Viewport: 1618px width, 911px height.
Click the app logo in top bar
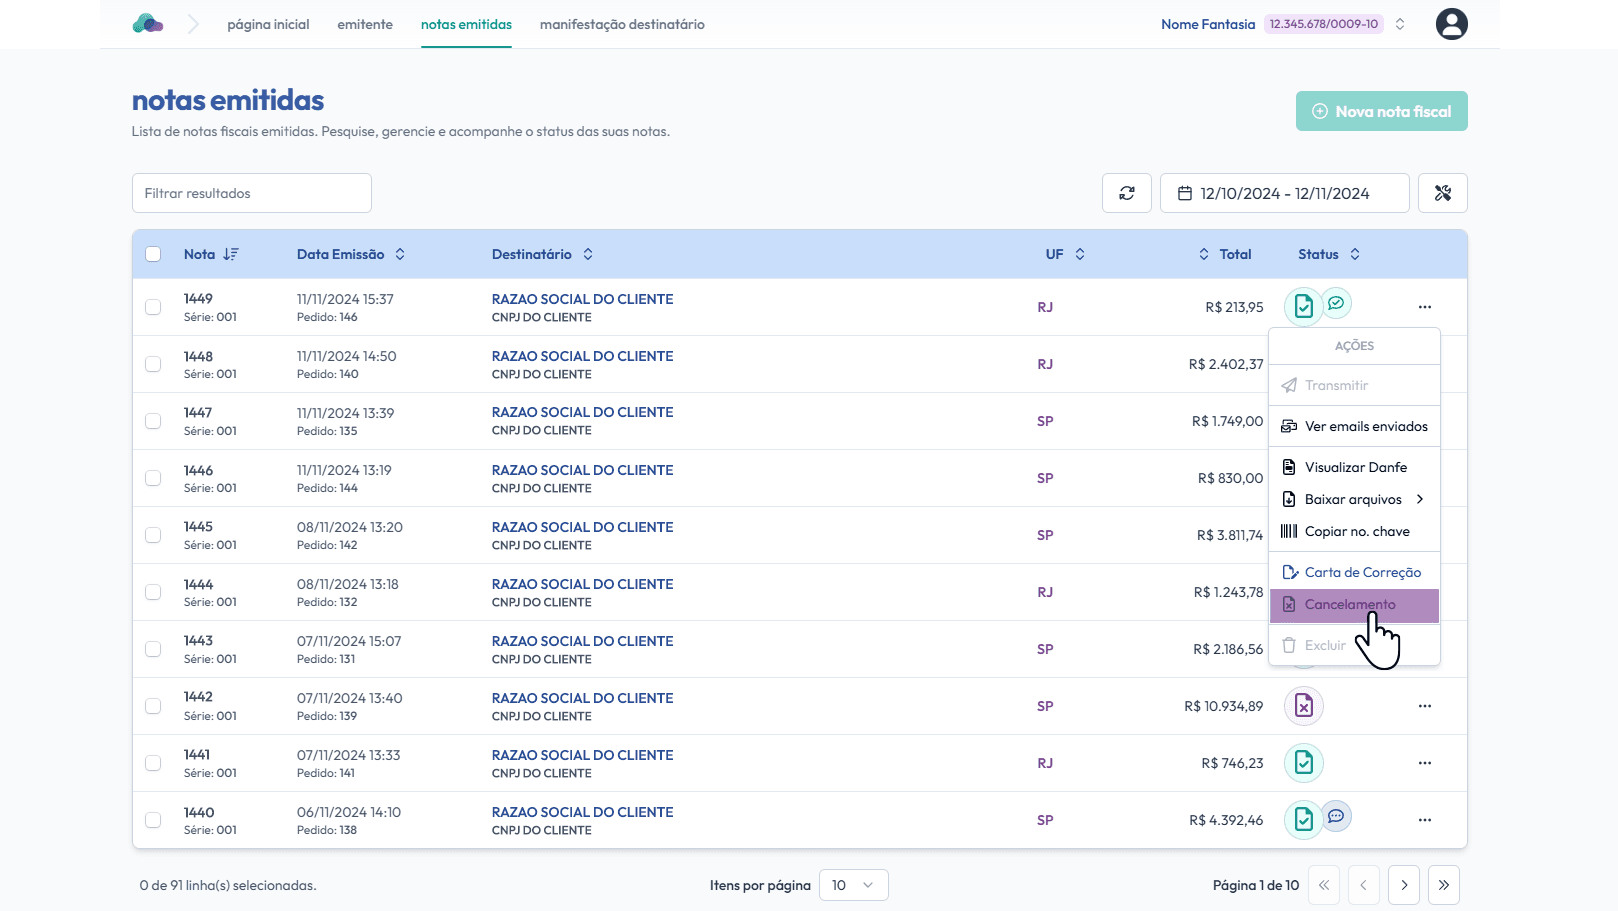[x=148, y=24]
